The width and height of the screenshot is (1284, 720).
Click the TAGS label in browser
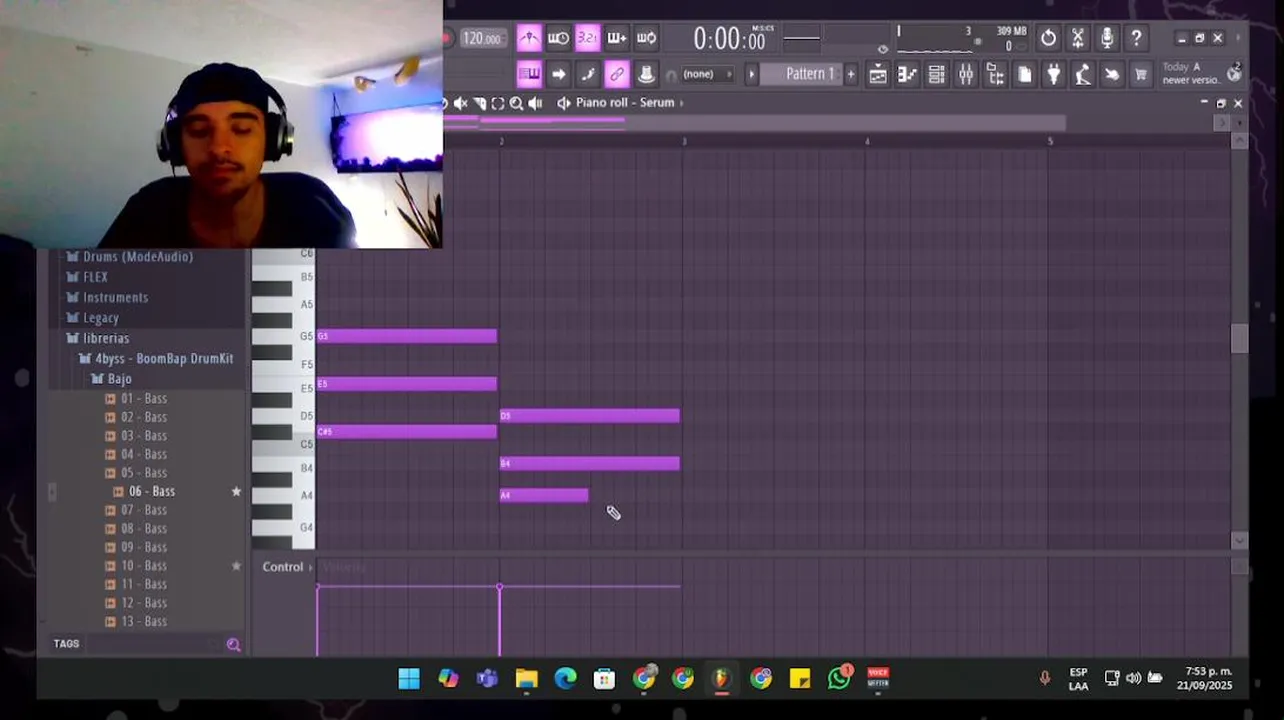pos(66,644)
